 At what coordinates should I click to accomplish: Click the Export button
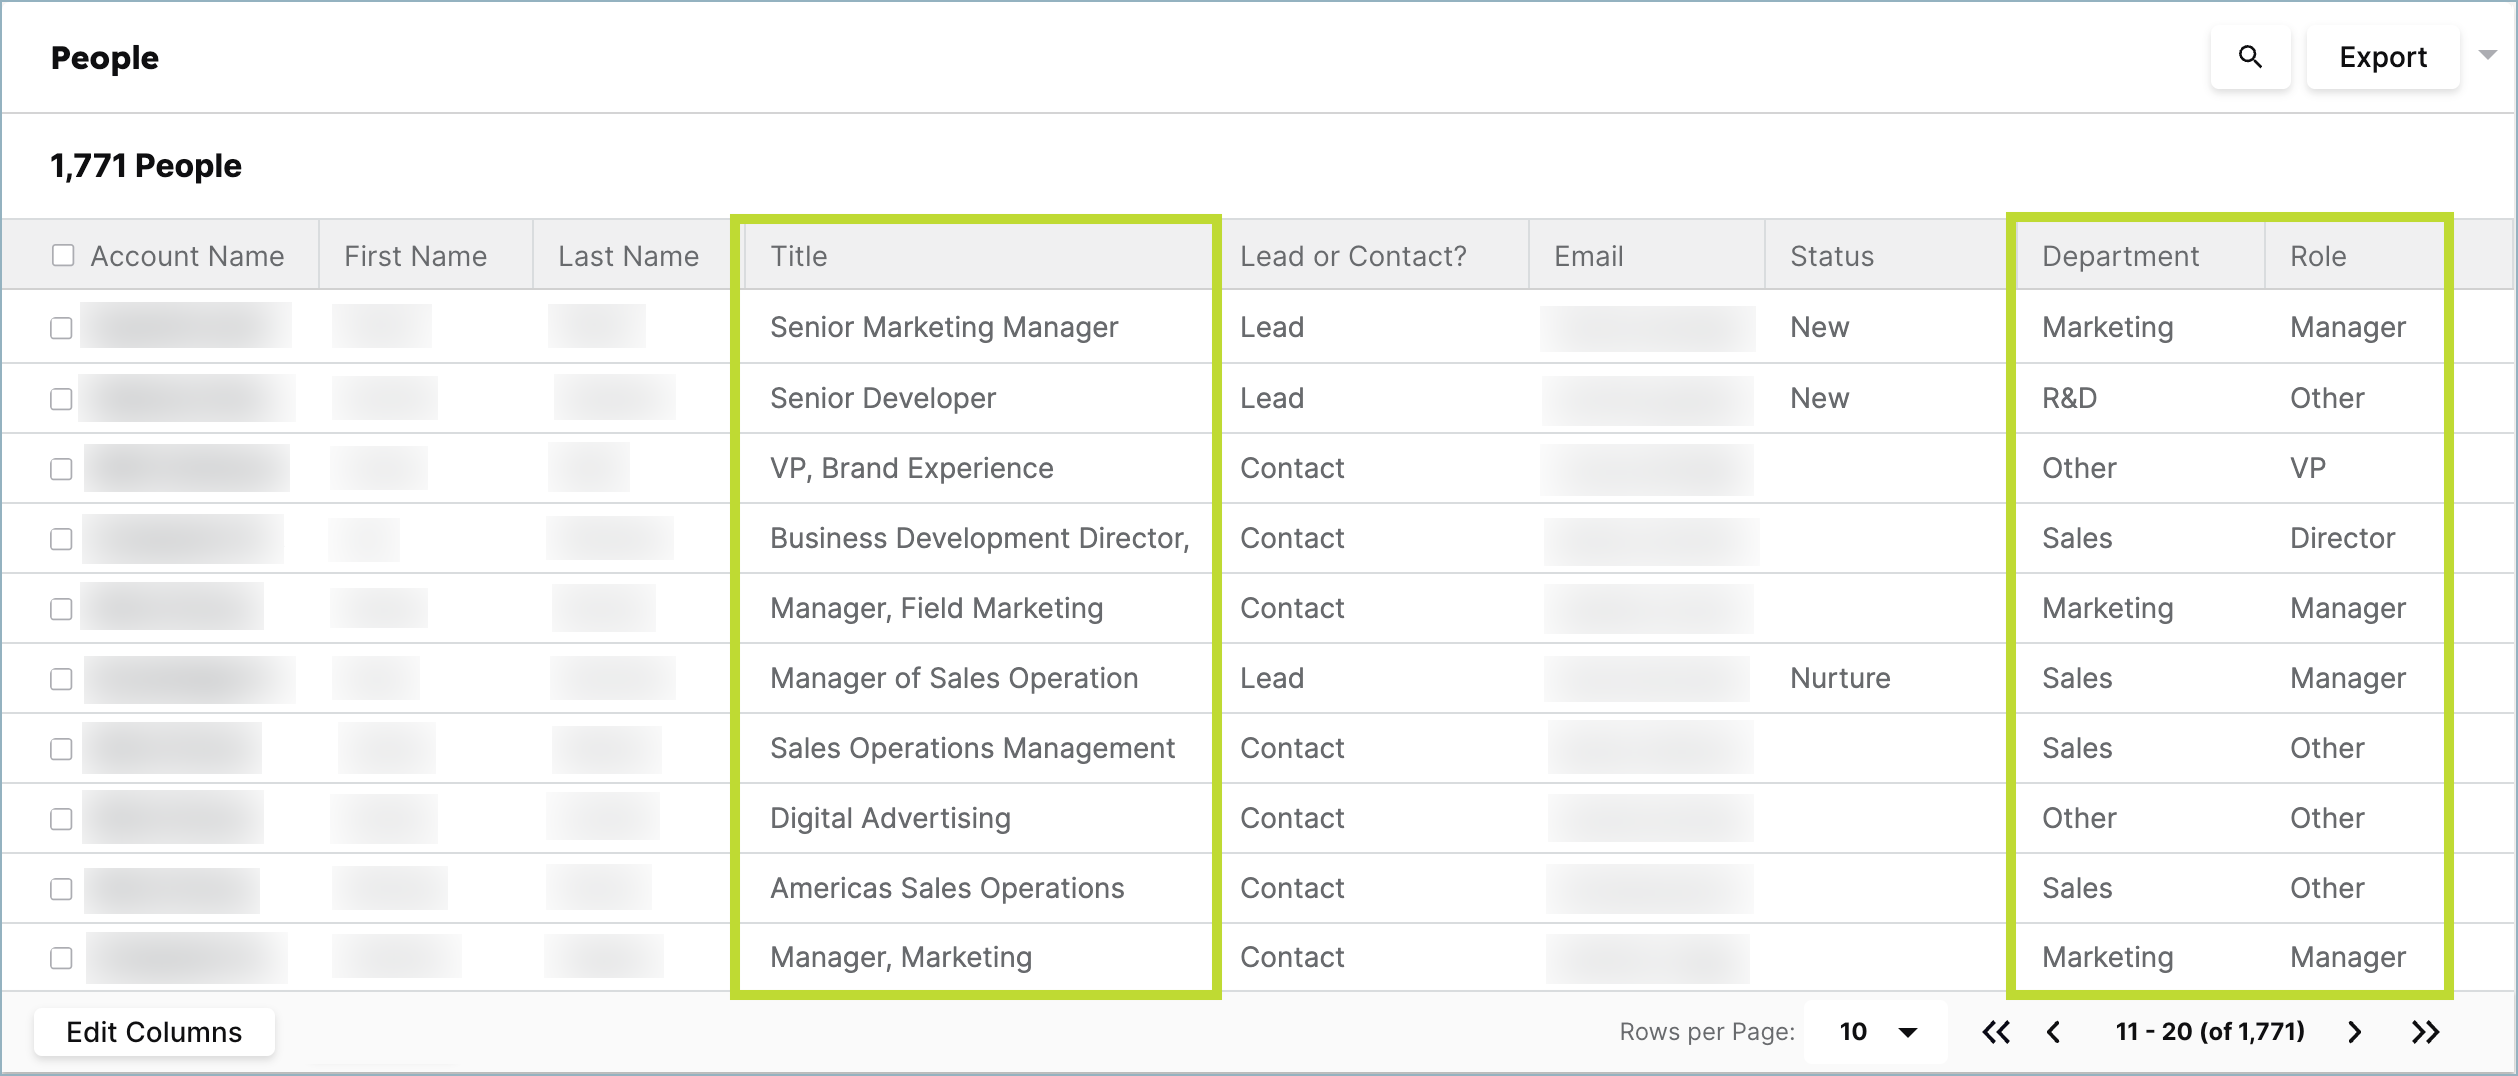pyautogui.click(x=2383, y=57)
